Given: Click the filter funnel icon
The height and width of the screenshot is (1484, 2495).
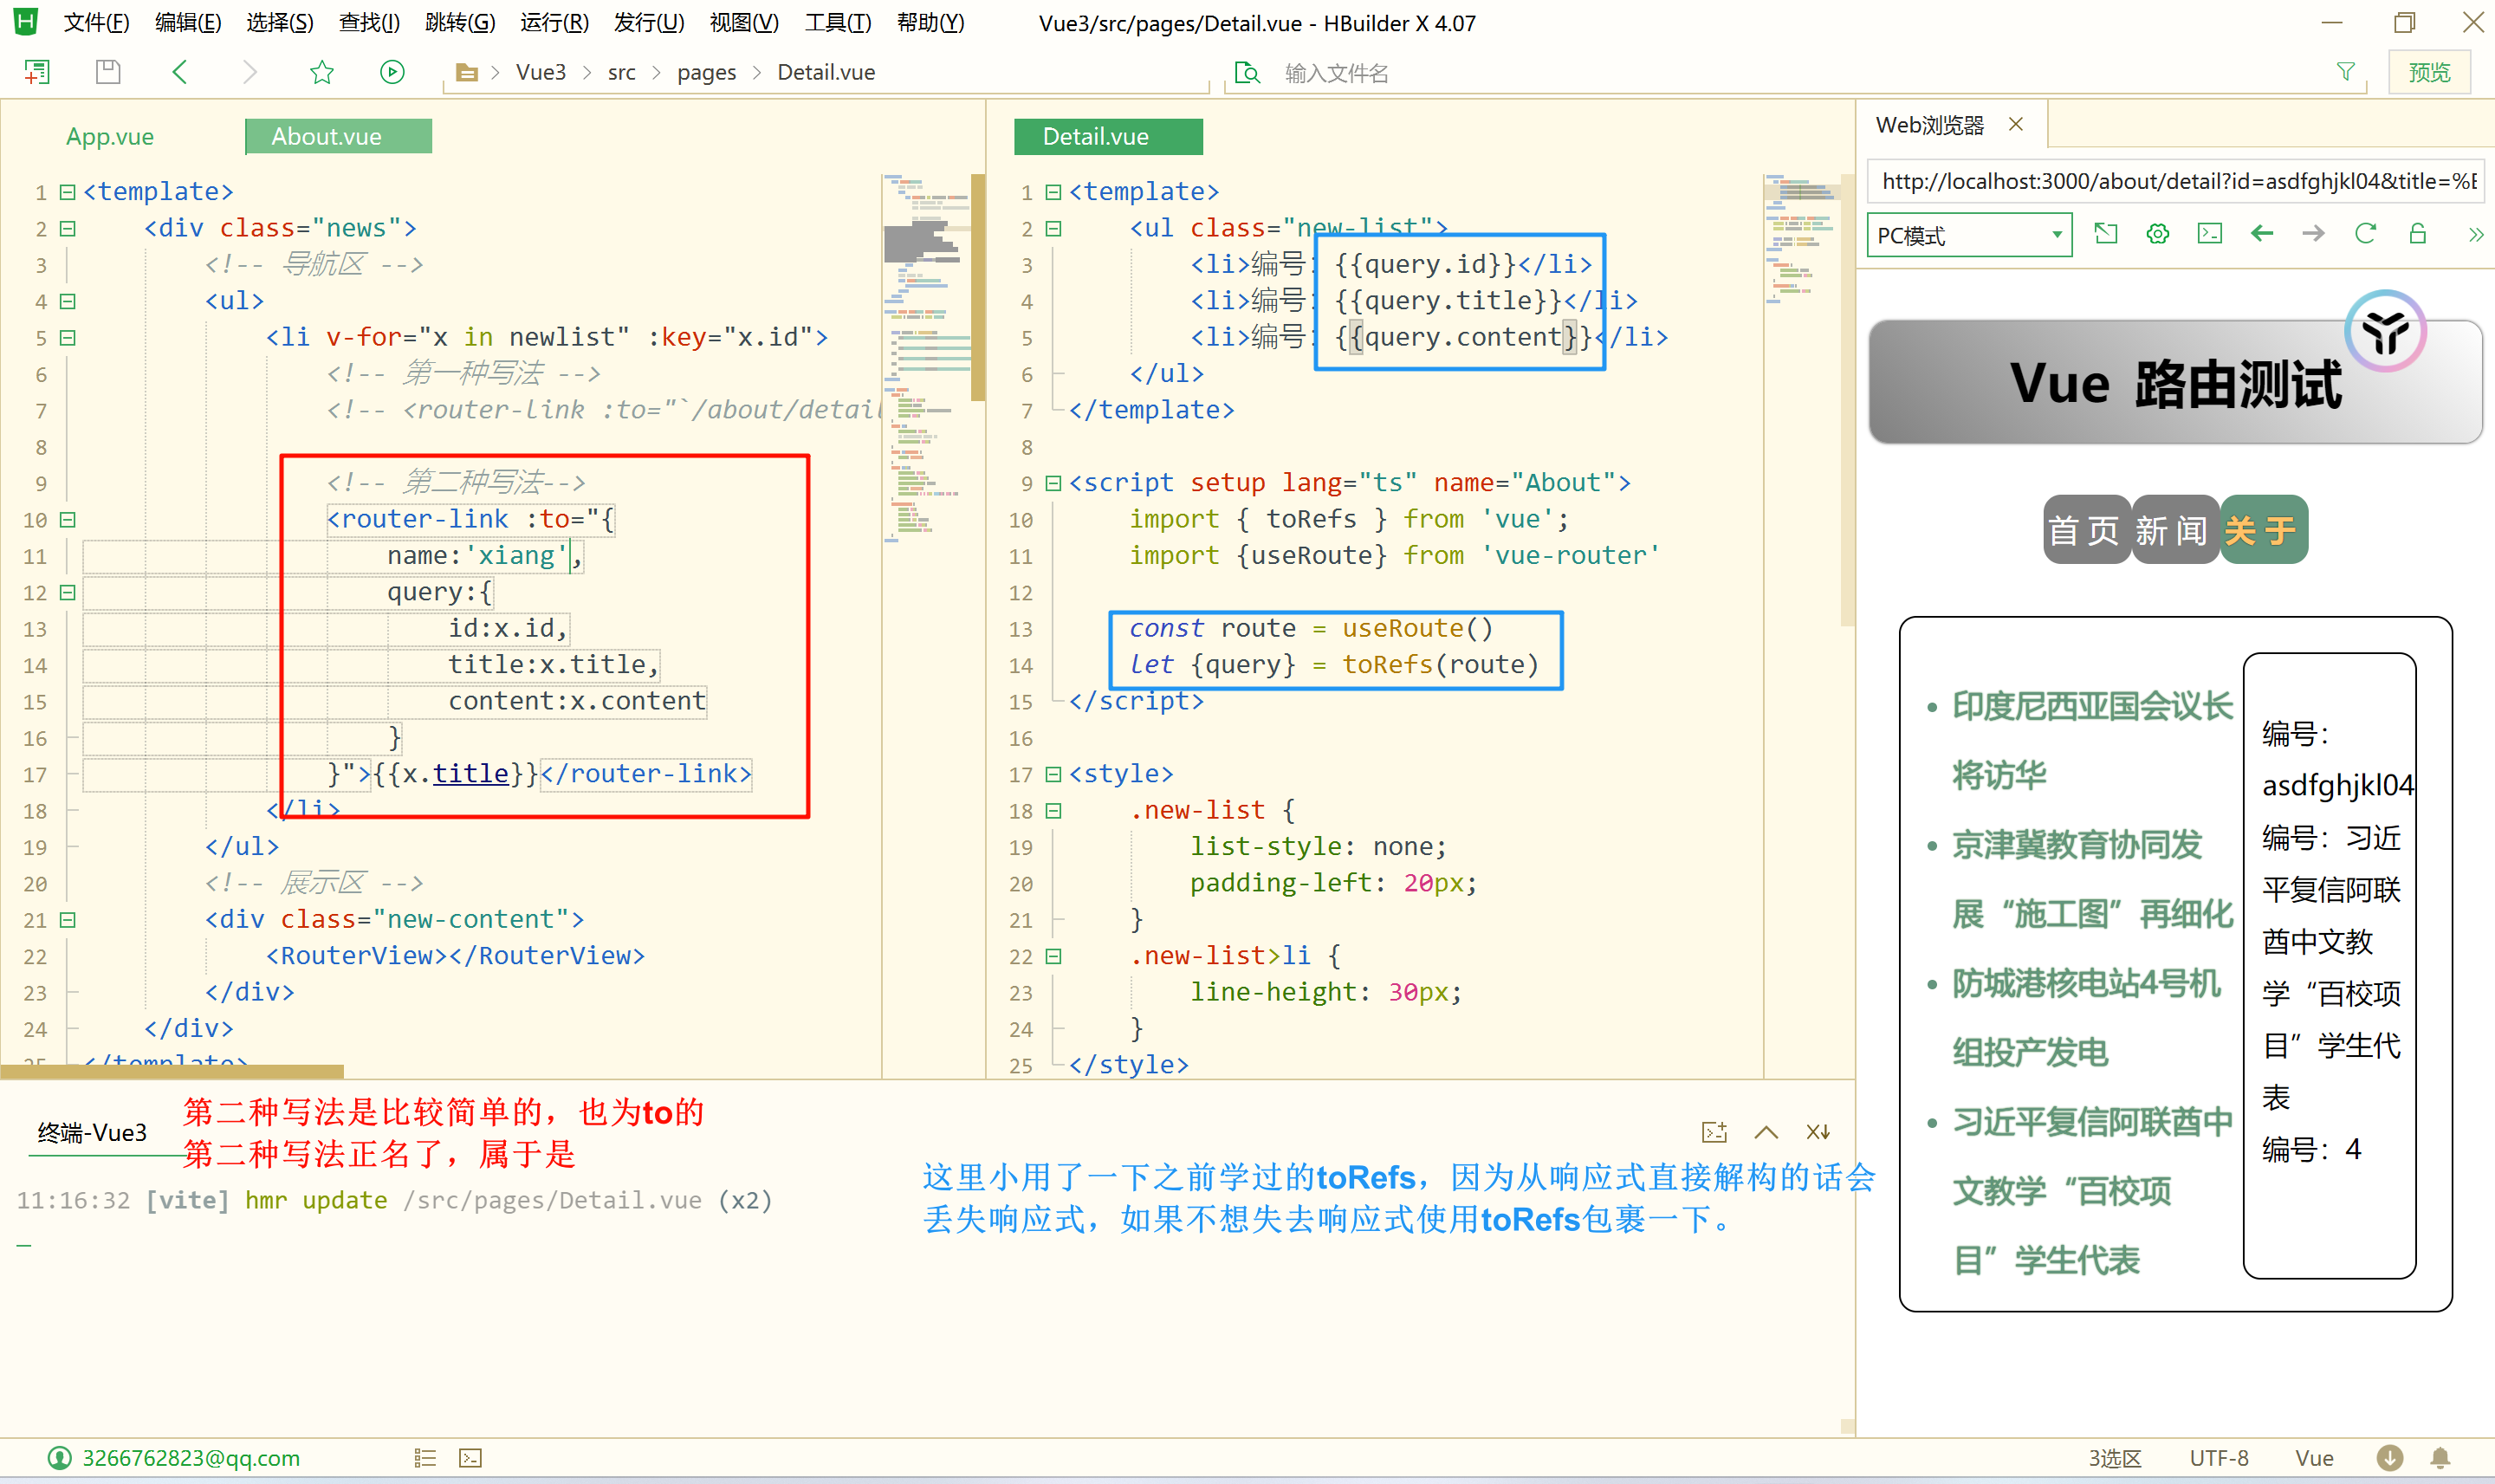Looking at the screenshot, I should pyautogui.click(x=2345, y=72).
